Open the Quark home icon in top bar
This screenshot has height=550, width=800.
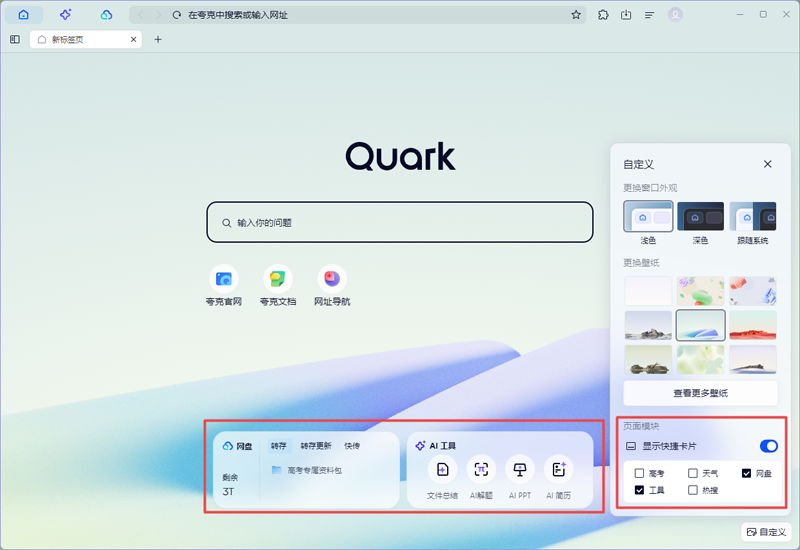click(x=23, y=15)
